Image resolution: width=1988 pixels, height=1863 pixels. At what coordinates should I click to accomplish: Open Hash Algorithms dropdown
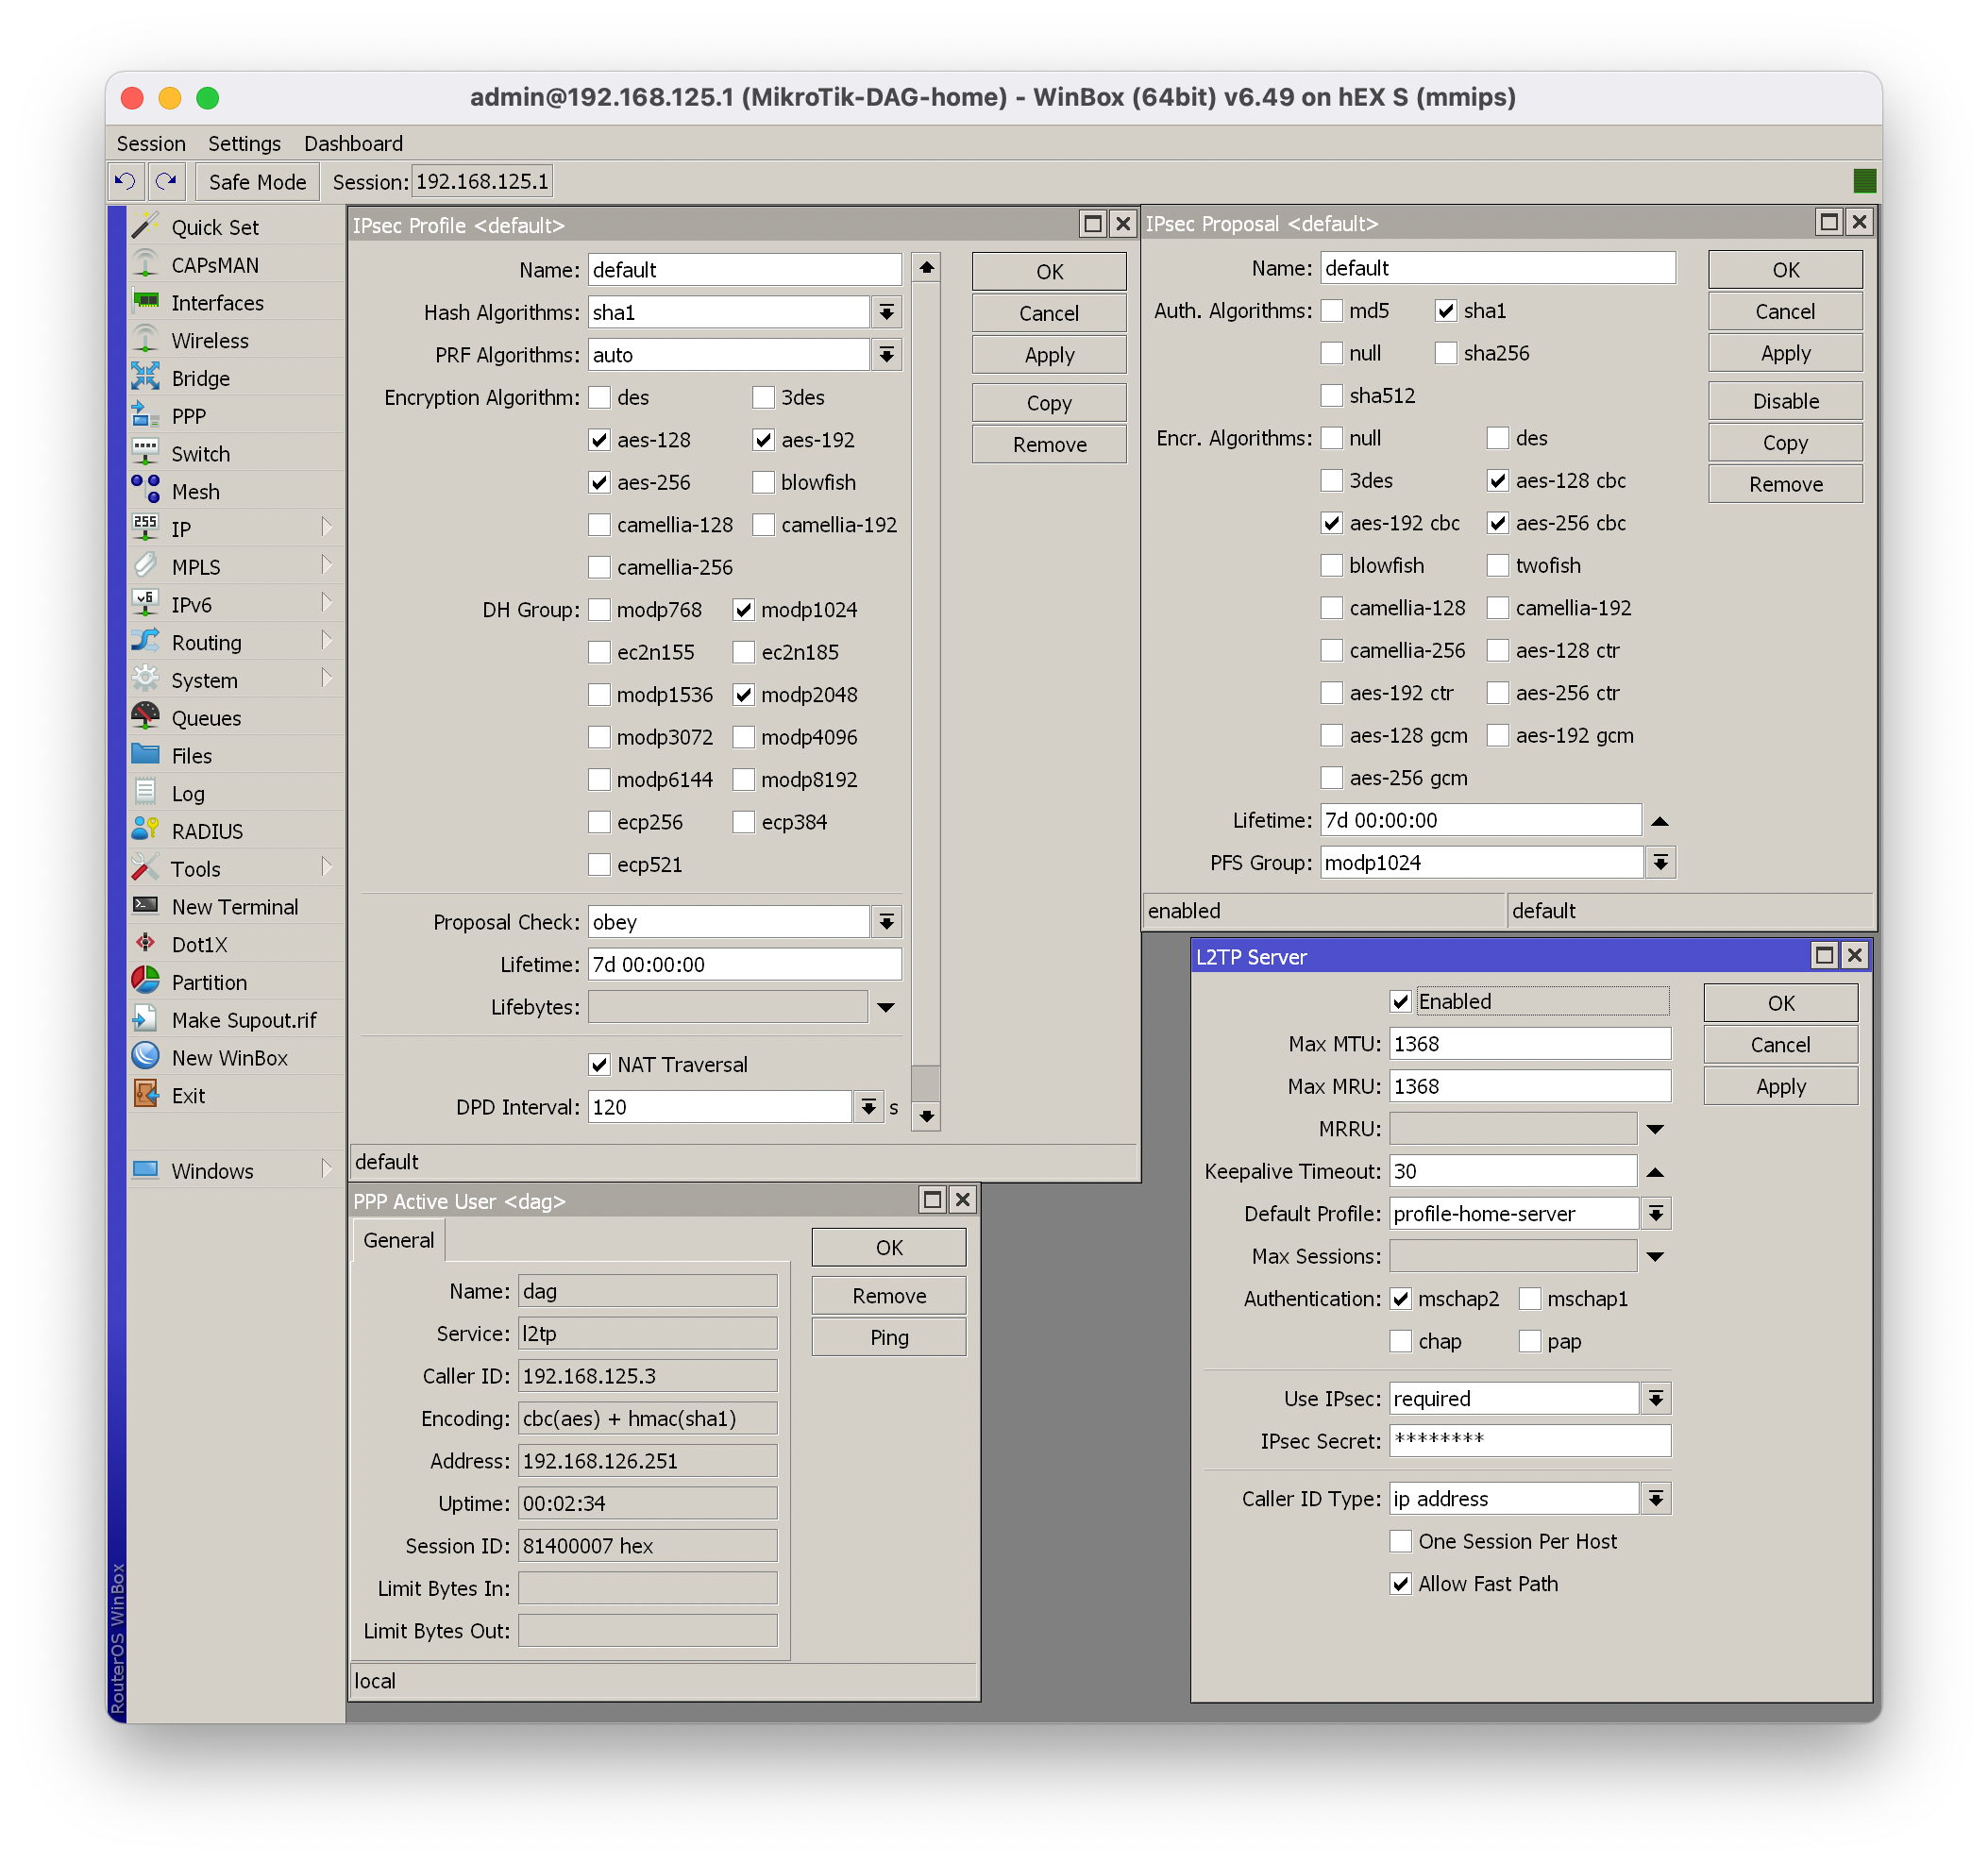pyautogui.click(x=887, y=313)
